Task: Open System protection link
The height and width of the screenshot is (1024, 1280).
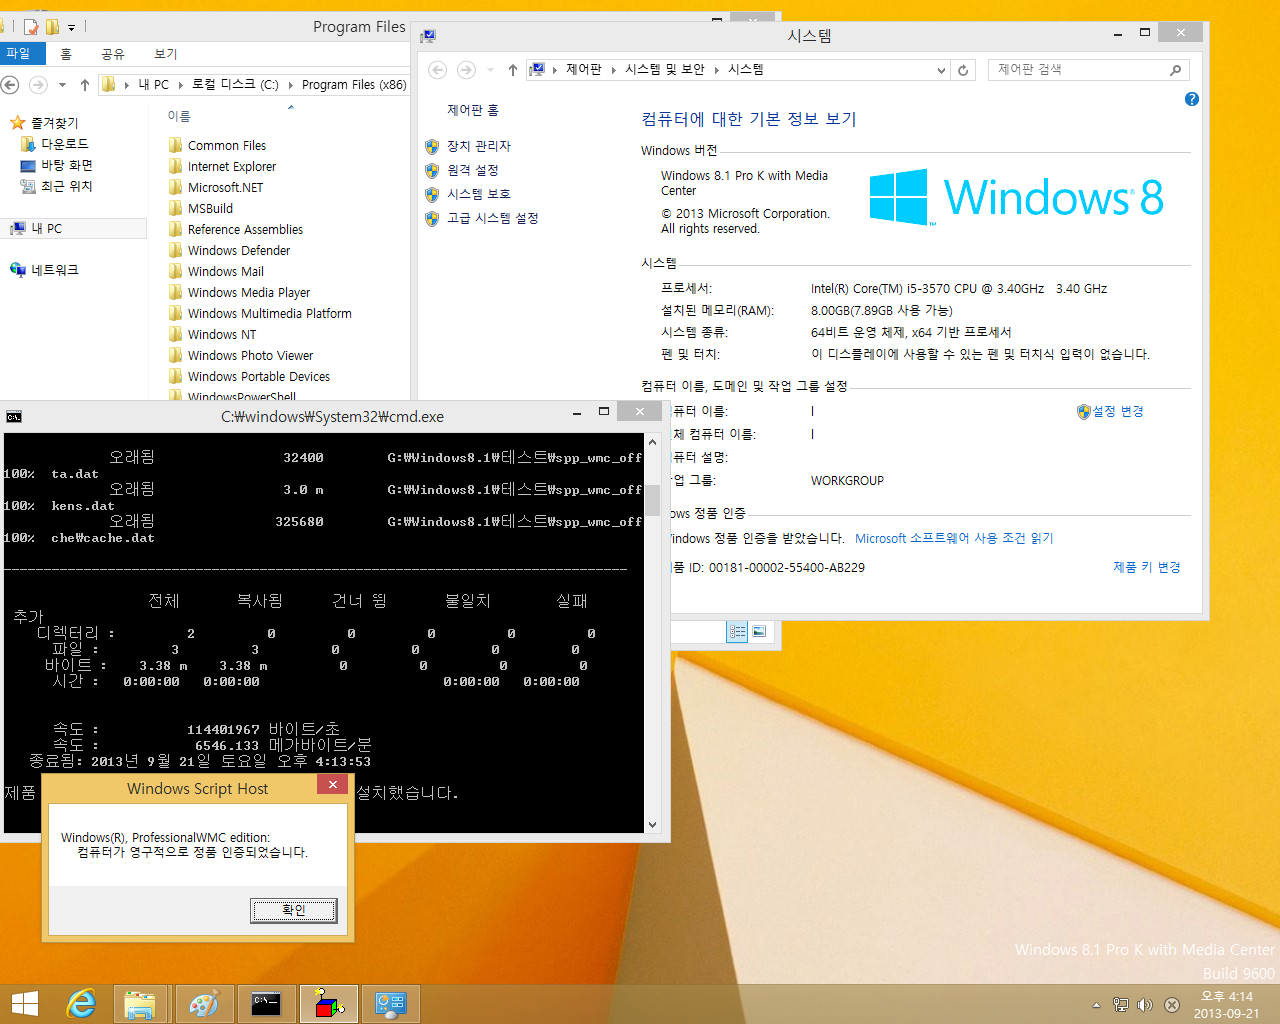Action: tap(479, 194)
